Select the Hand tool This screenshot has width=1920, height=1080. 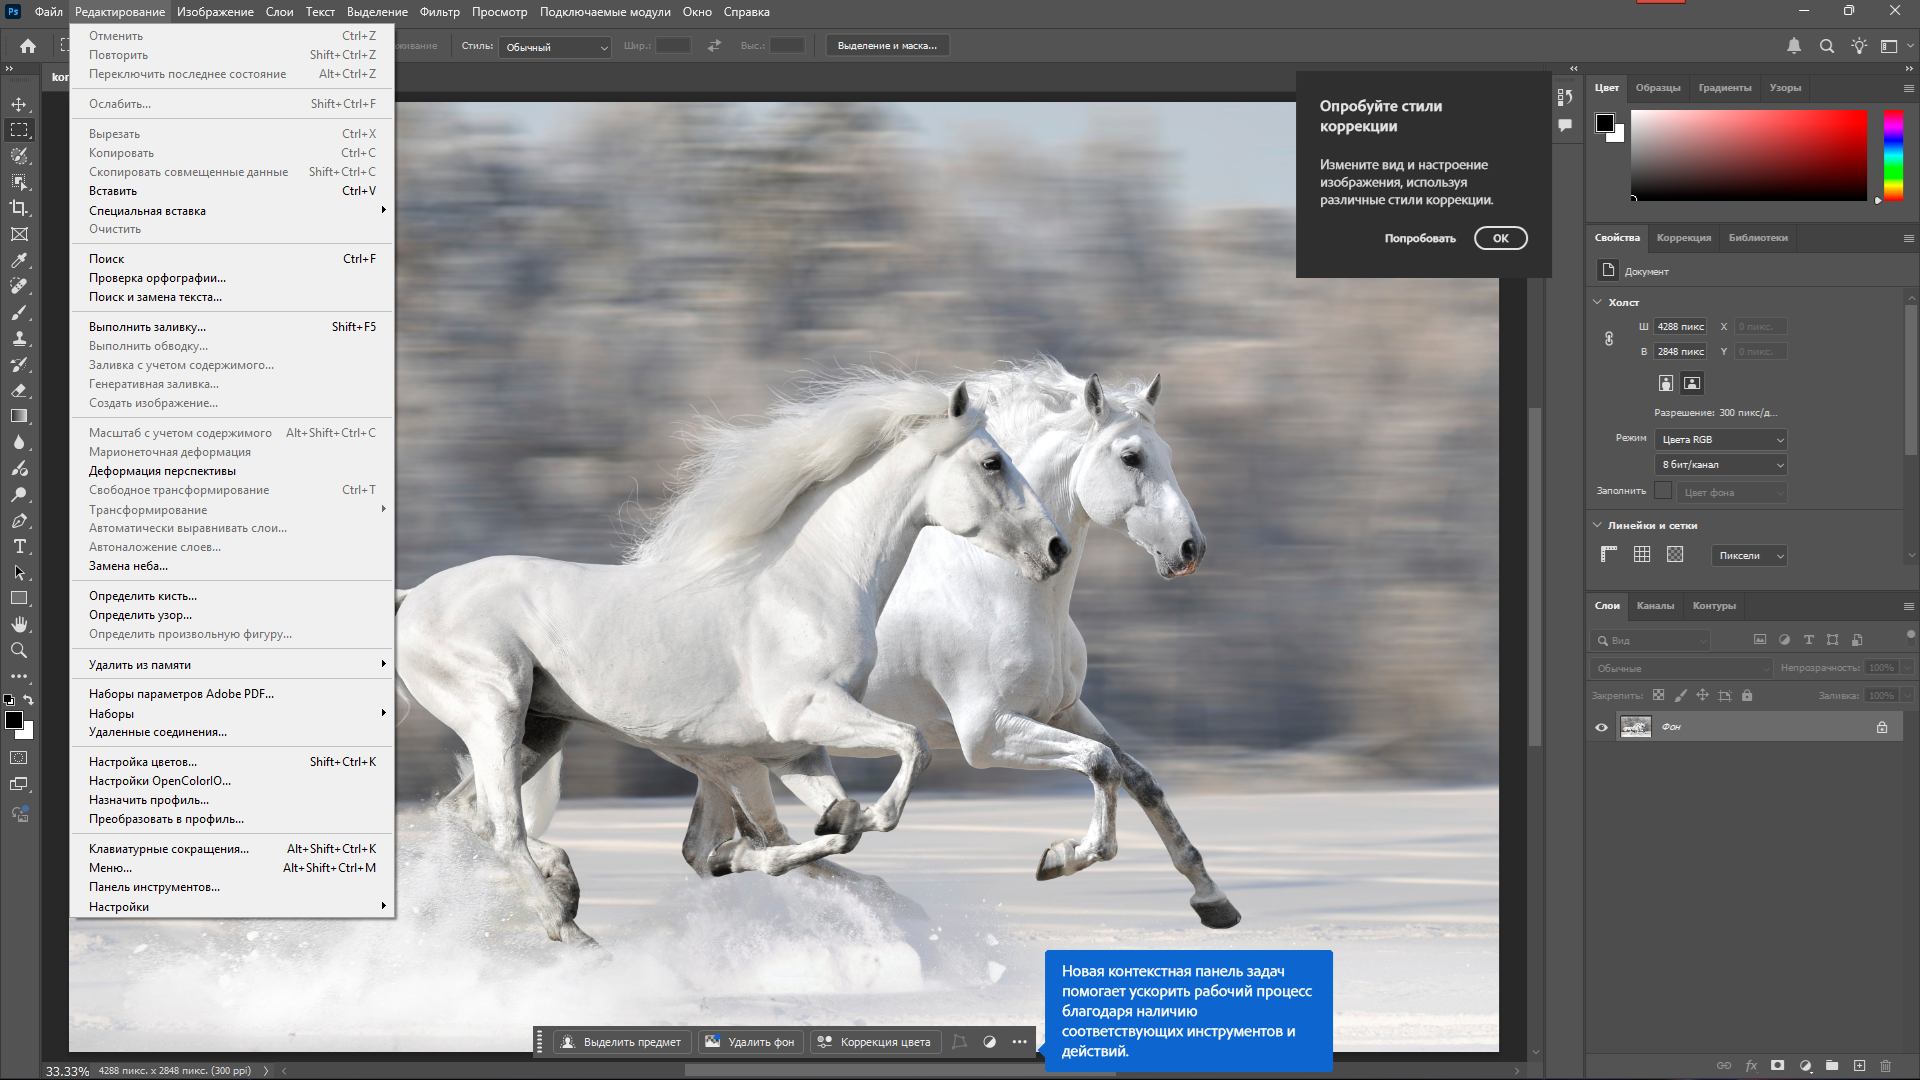click(19, 624)
